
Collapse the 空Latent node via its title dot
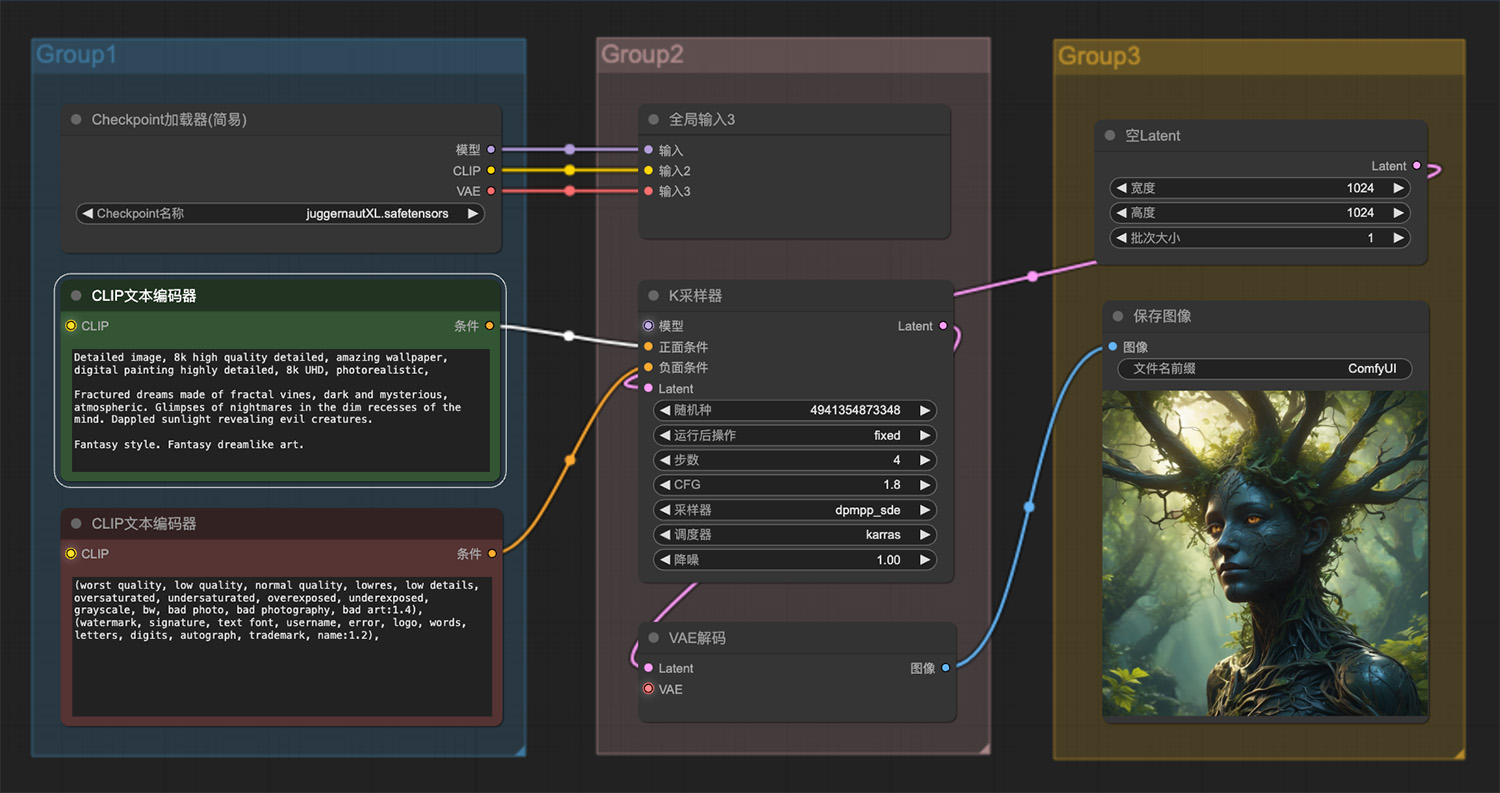1110,136
